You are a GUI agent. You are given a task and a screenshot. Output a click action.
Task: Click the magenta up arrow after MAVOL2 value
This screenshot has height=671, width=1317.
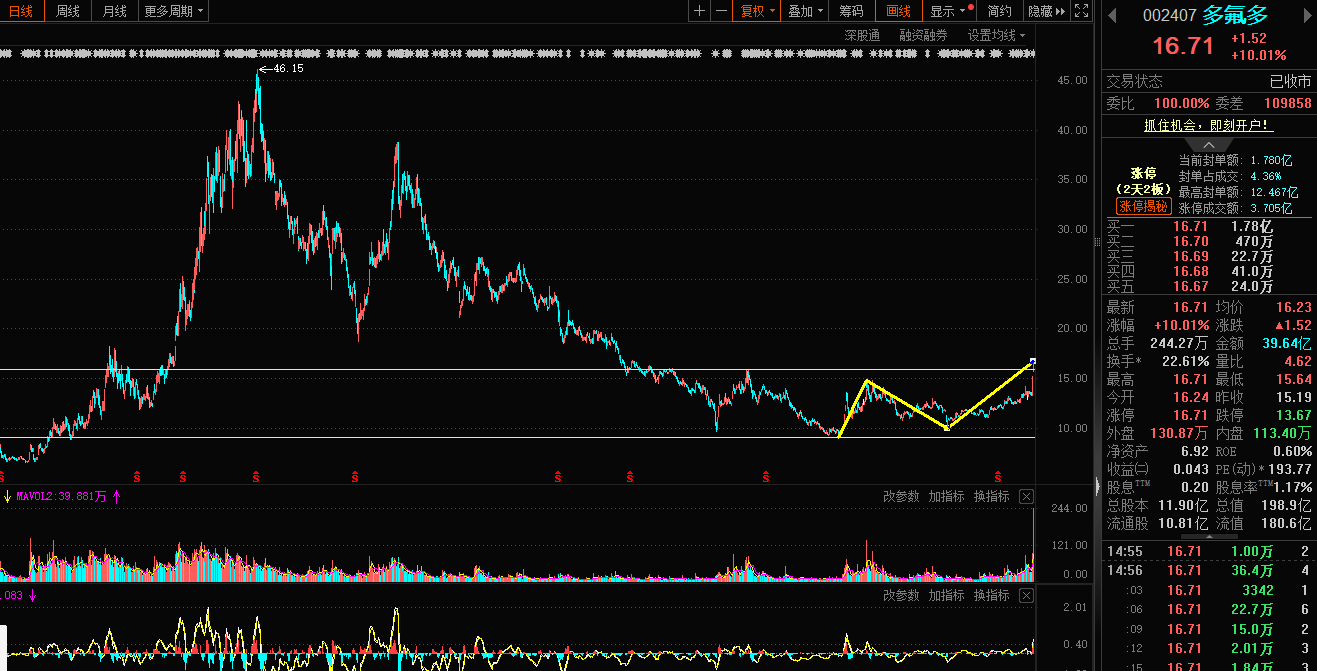point(117,496)
